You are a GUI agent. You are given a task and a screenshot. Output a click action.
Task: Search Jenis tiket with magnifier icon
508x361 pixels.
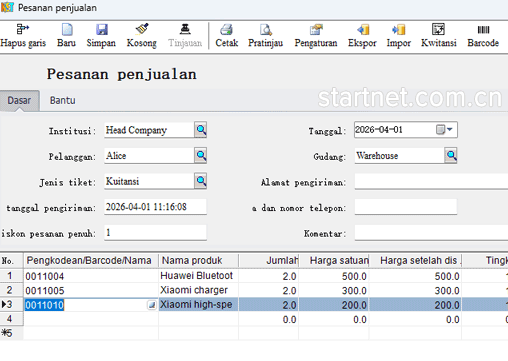(201, 181)
